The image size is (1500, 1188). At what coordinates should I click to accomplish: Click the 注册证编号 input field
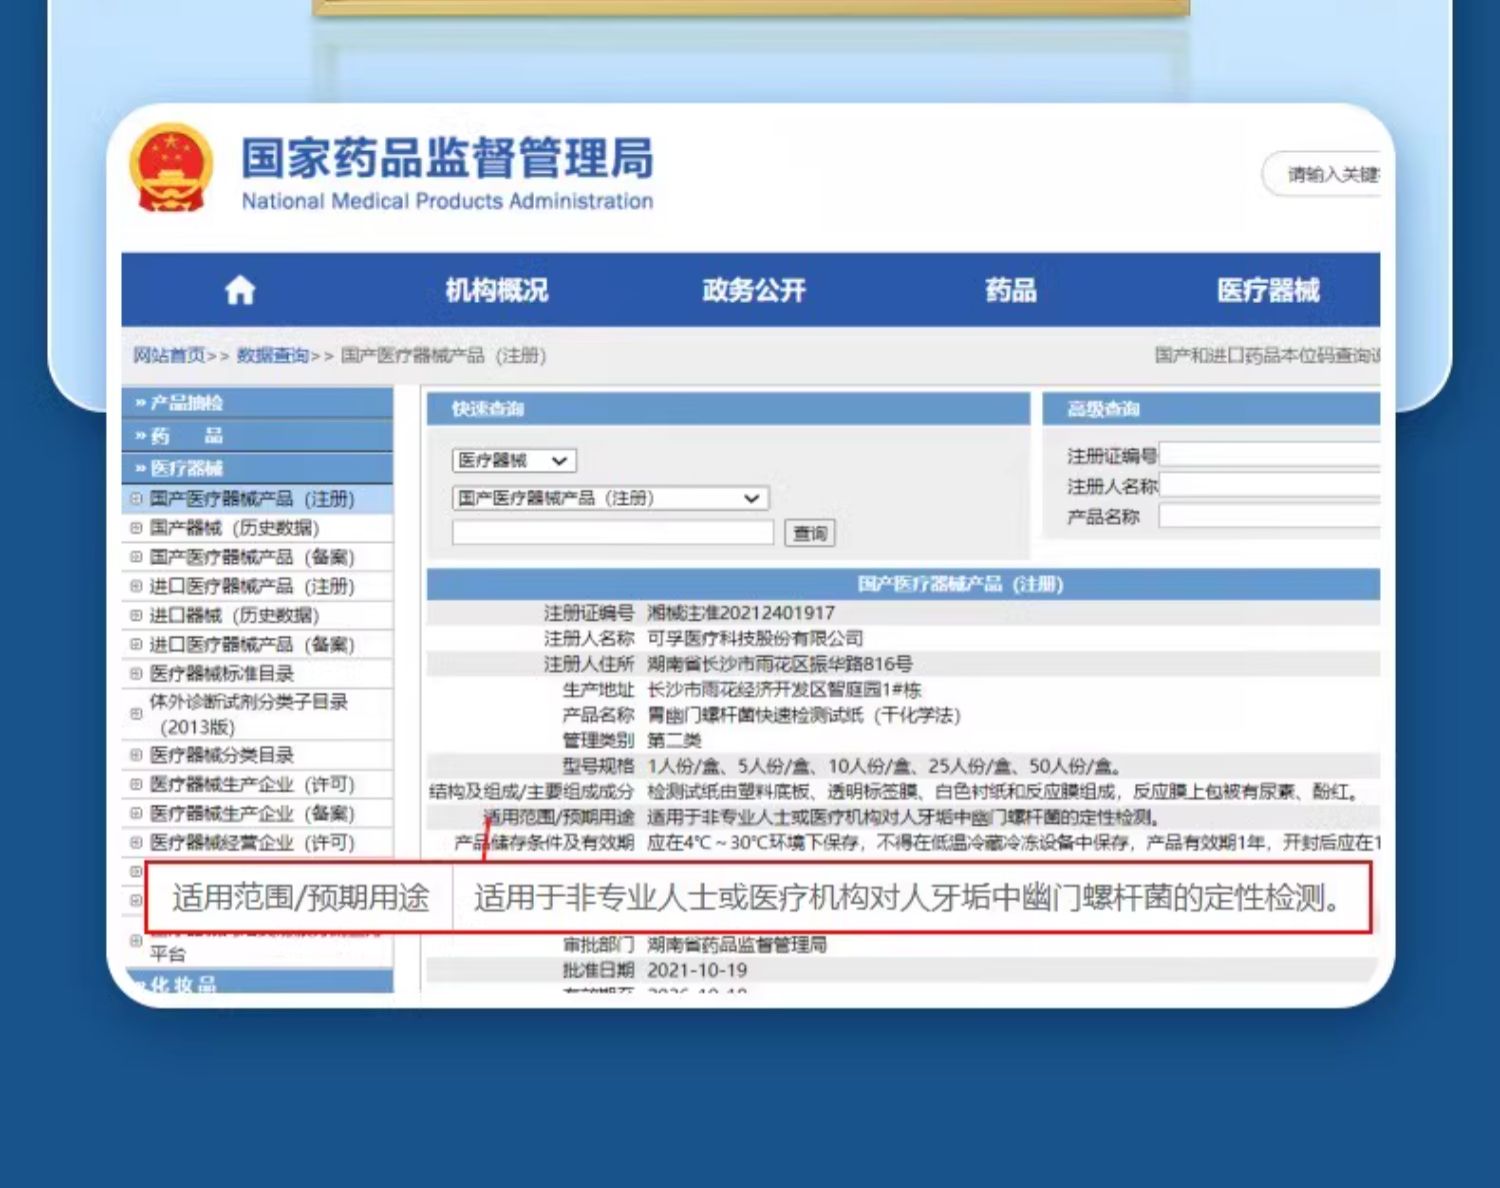pyautogui.click(x=1268, y=456)
